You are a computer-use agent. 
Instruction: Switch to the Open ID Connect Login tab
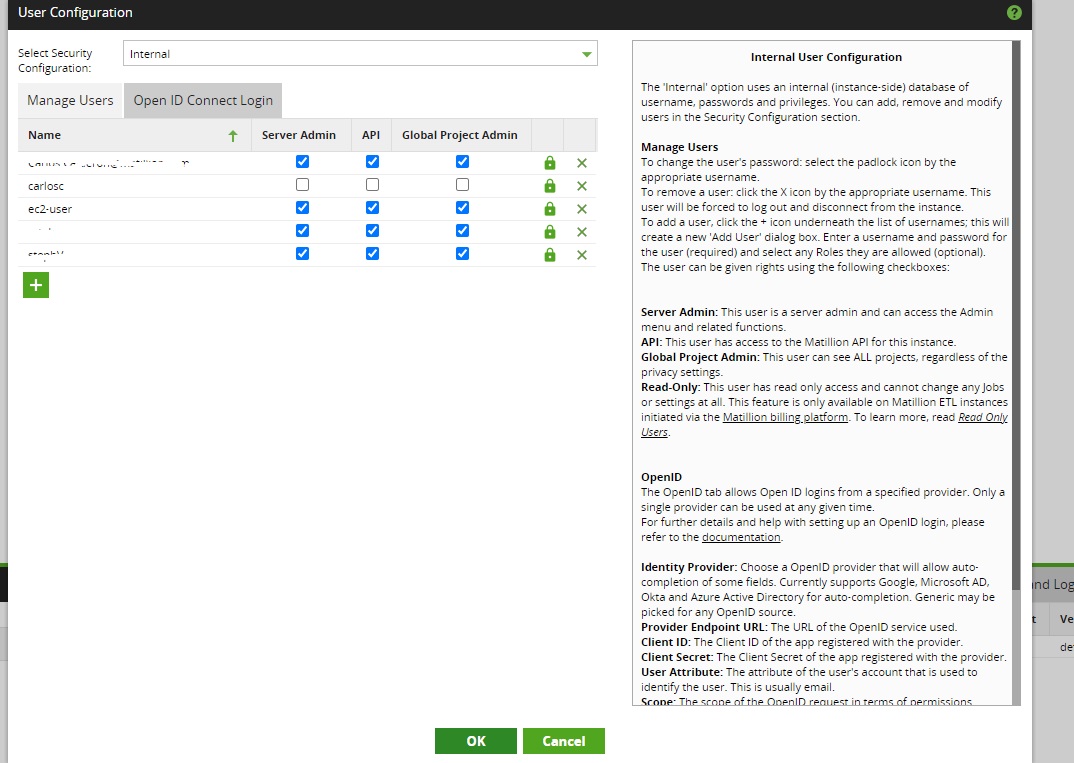(203, 101)
